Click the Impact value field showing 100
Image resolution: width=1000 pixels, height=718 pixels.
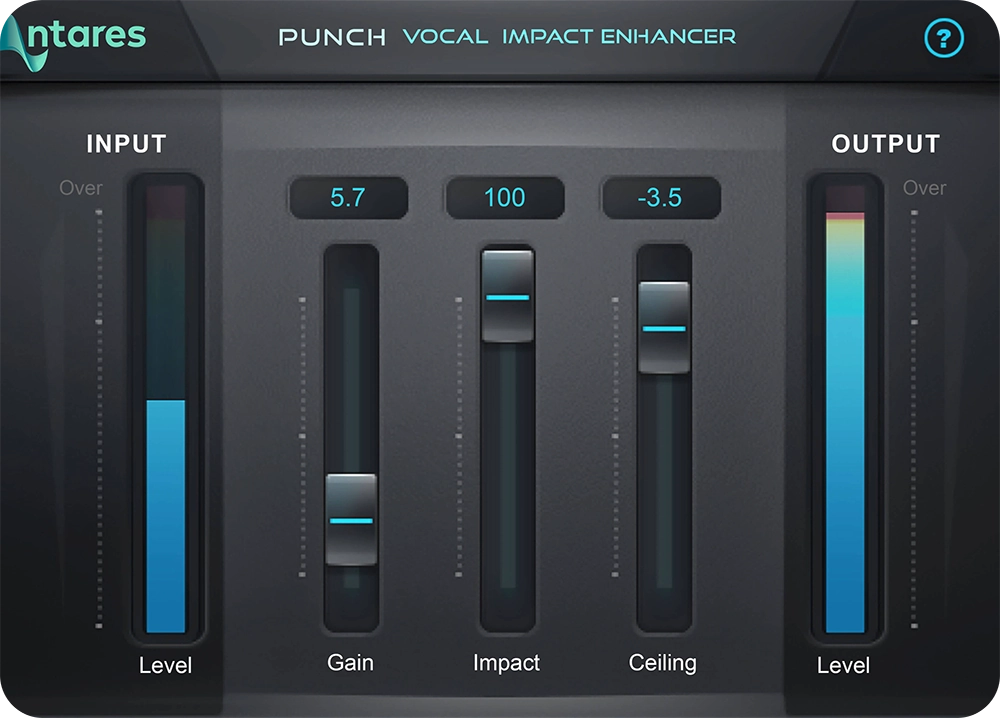pos(505,198)
